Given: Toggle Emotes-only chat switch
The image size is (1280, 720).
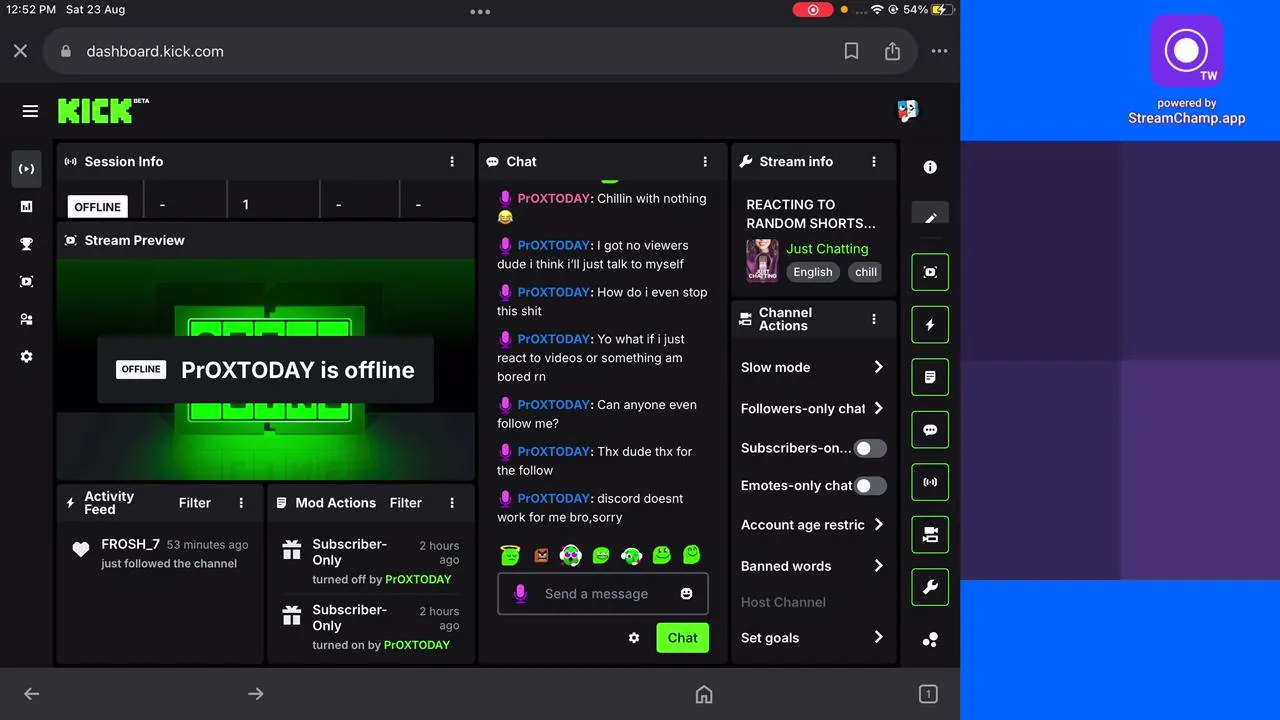Looking at the screenshot, I should pos(870,486).
